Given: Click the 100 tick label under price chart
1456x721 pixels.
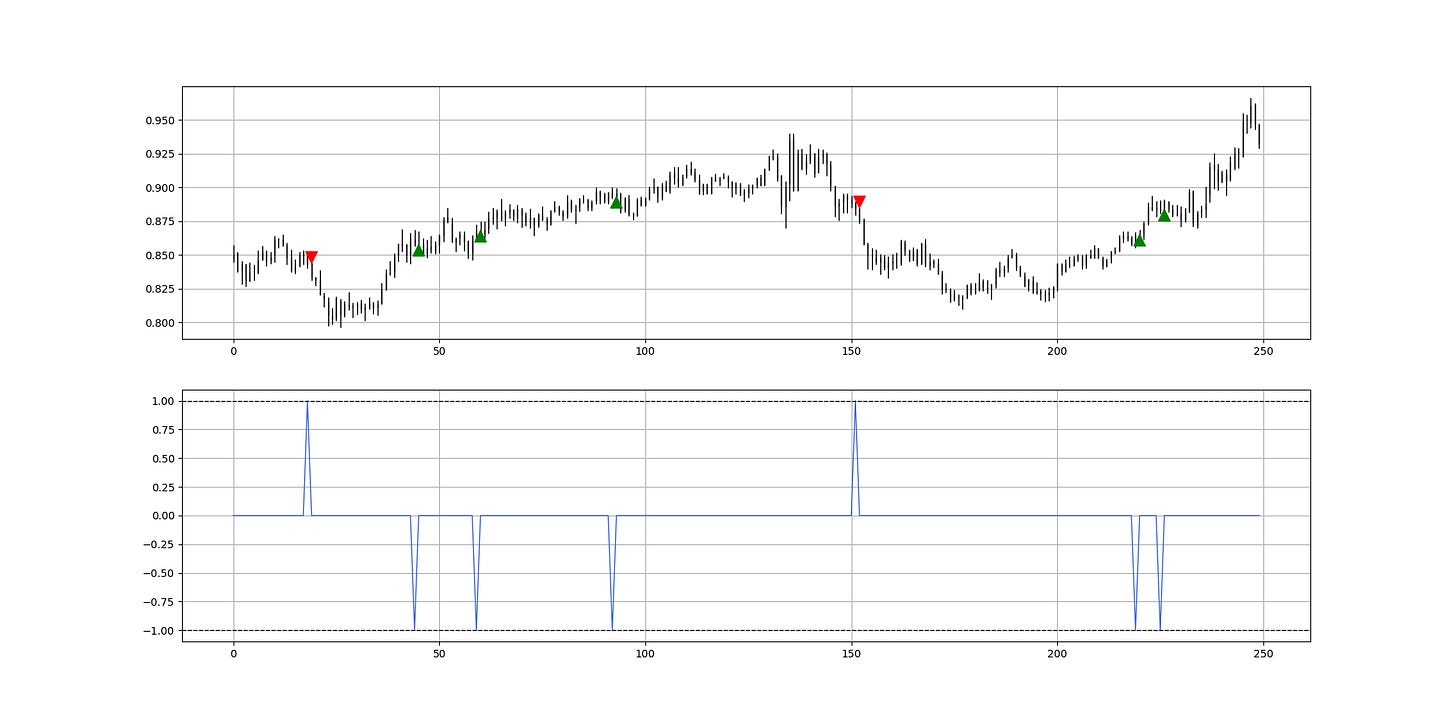Looking at the screenshot, I should click(645, 352).
